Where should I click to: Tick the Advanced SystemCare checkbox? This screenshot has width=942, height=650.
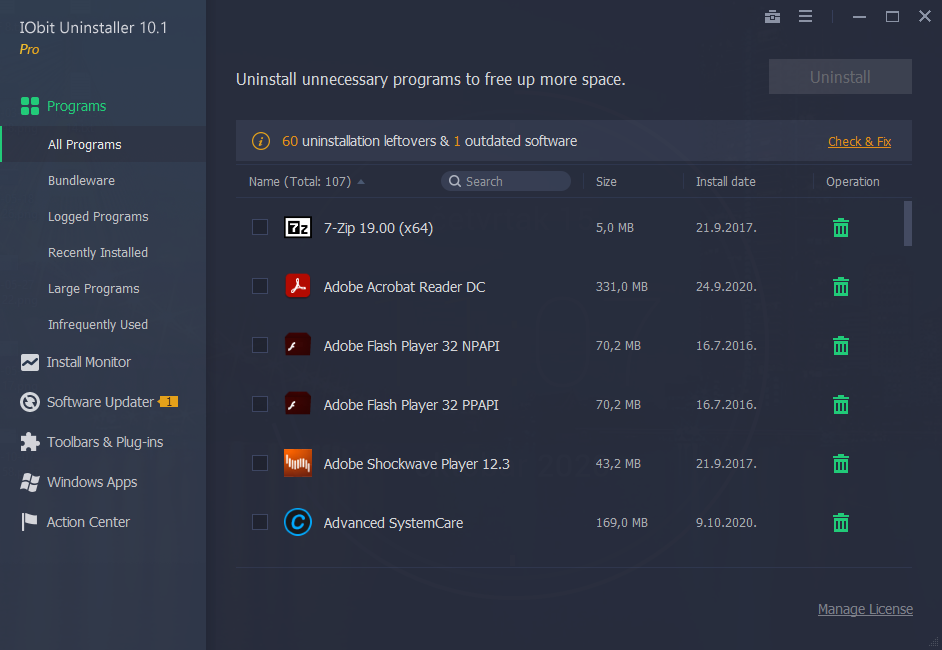[260, 521]
